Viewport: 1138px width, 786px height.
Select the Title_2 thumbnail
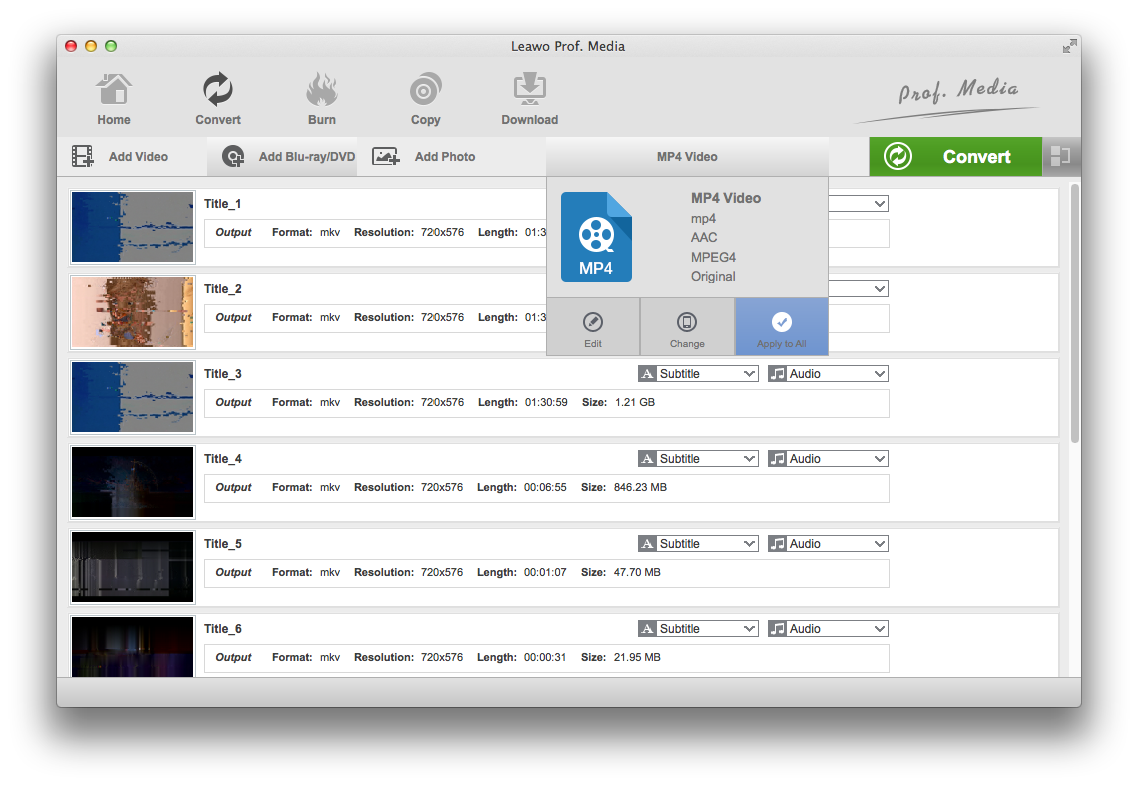pyautogui.click(x=133, y=312)
